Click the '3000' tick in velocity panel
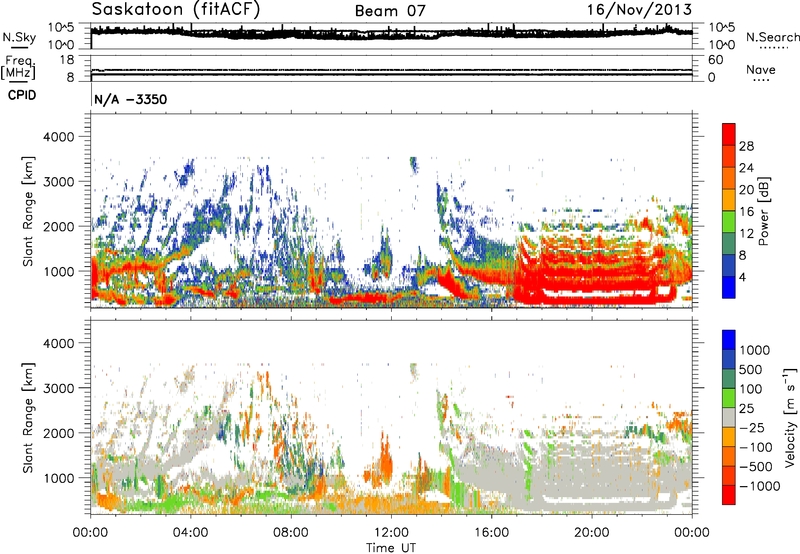Screen dimensions: 800x554 [x=59, y=388]
